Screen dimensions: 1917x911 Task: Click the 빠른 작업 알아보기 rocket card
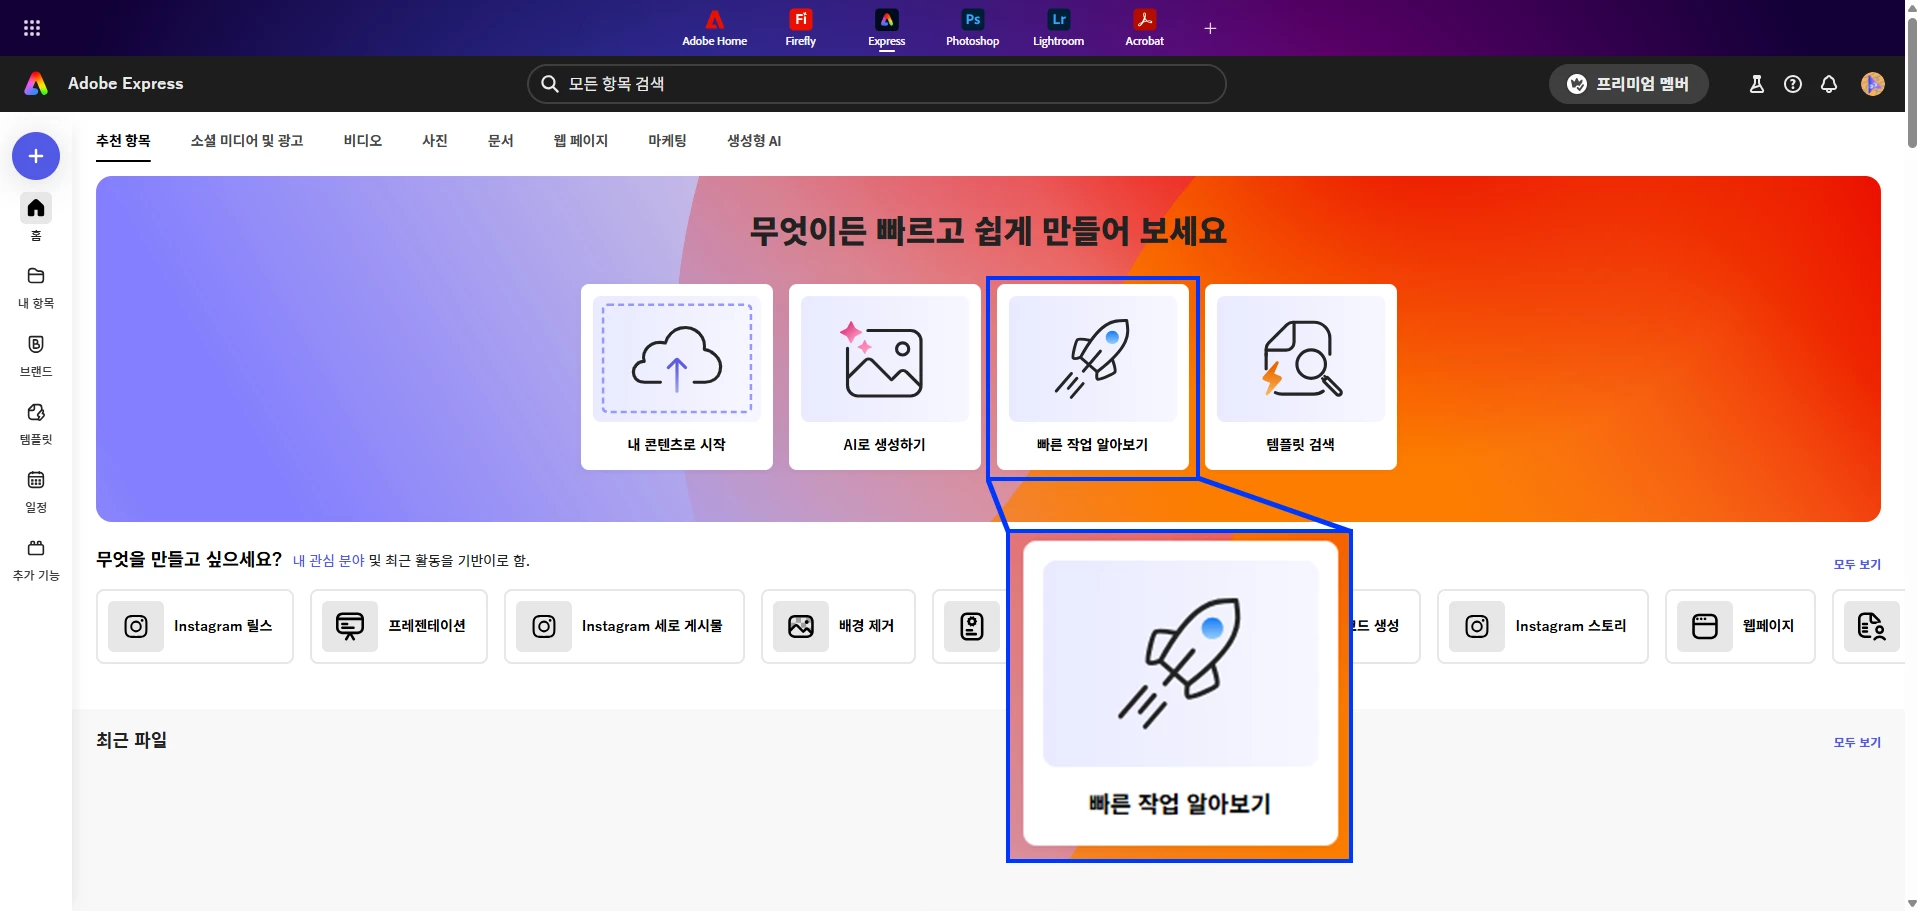click(1093, 377)
